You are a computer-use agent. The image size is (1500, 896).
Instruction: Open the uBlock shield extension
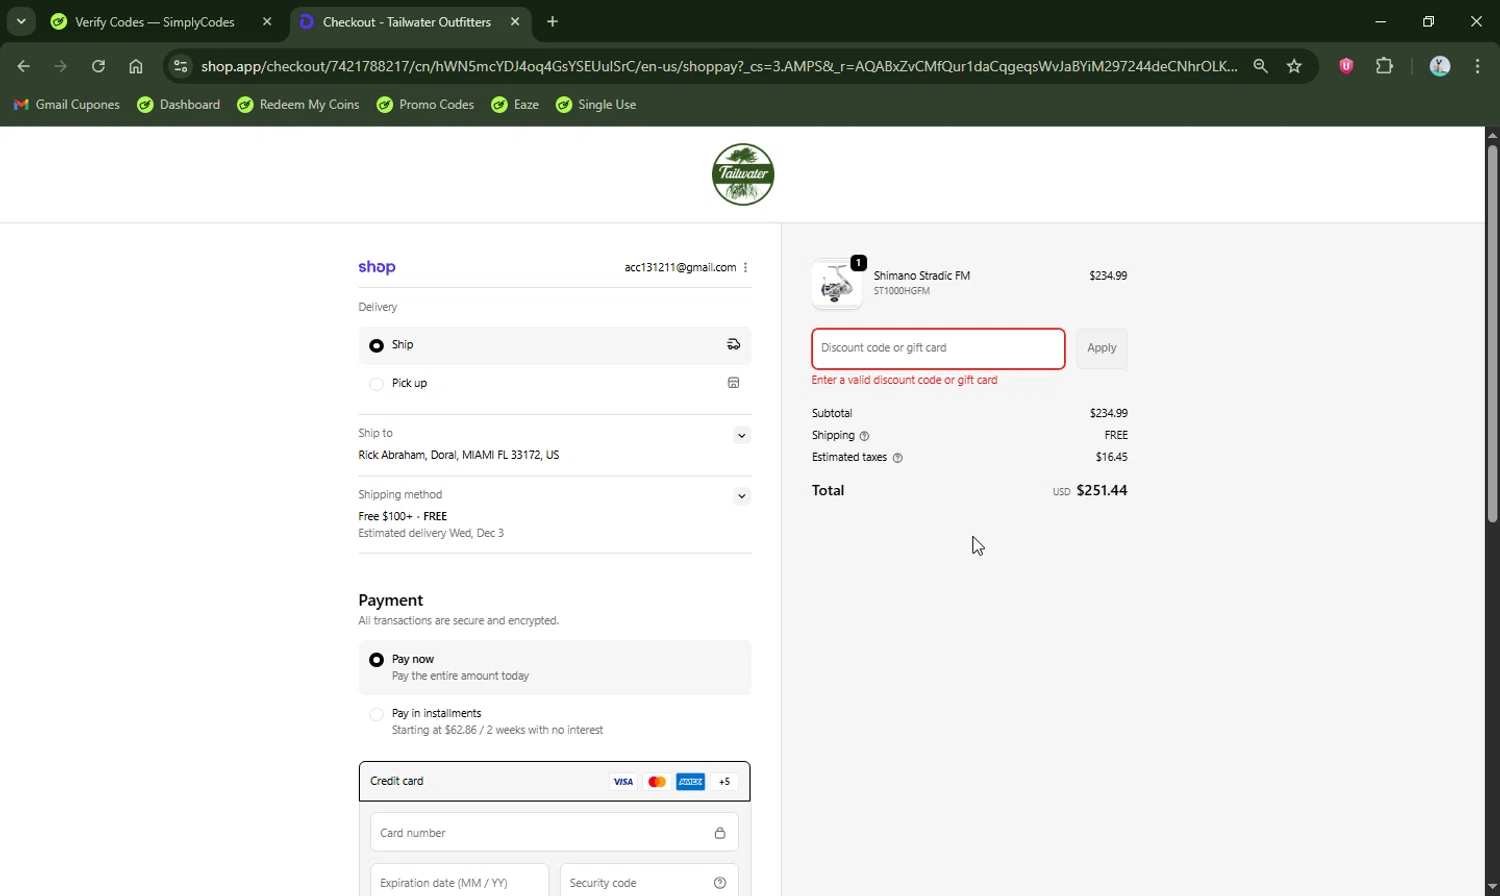[x=1346, y=66]
